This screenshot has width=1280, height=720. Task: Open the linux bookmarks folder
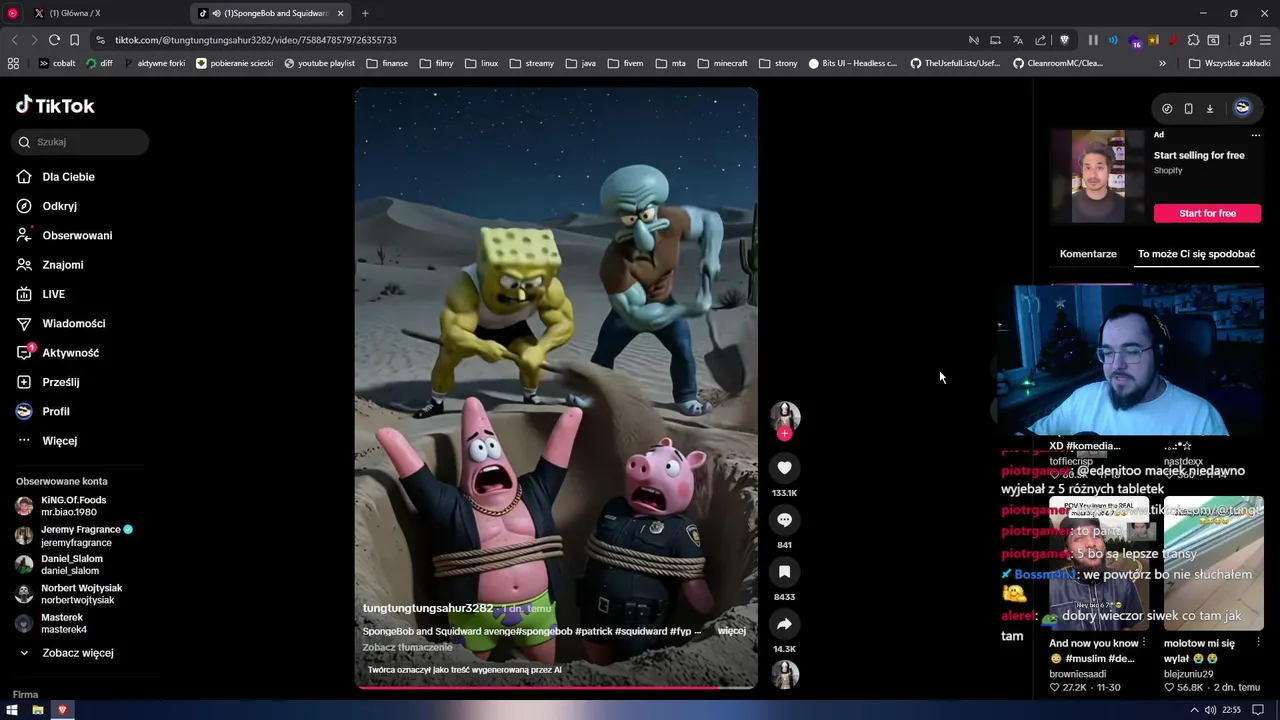(x=481, y=63)
